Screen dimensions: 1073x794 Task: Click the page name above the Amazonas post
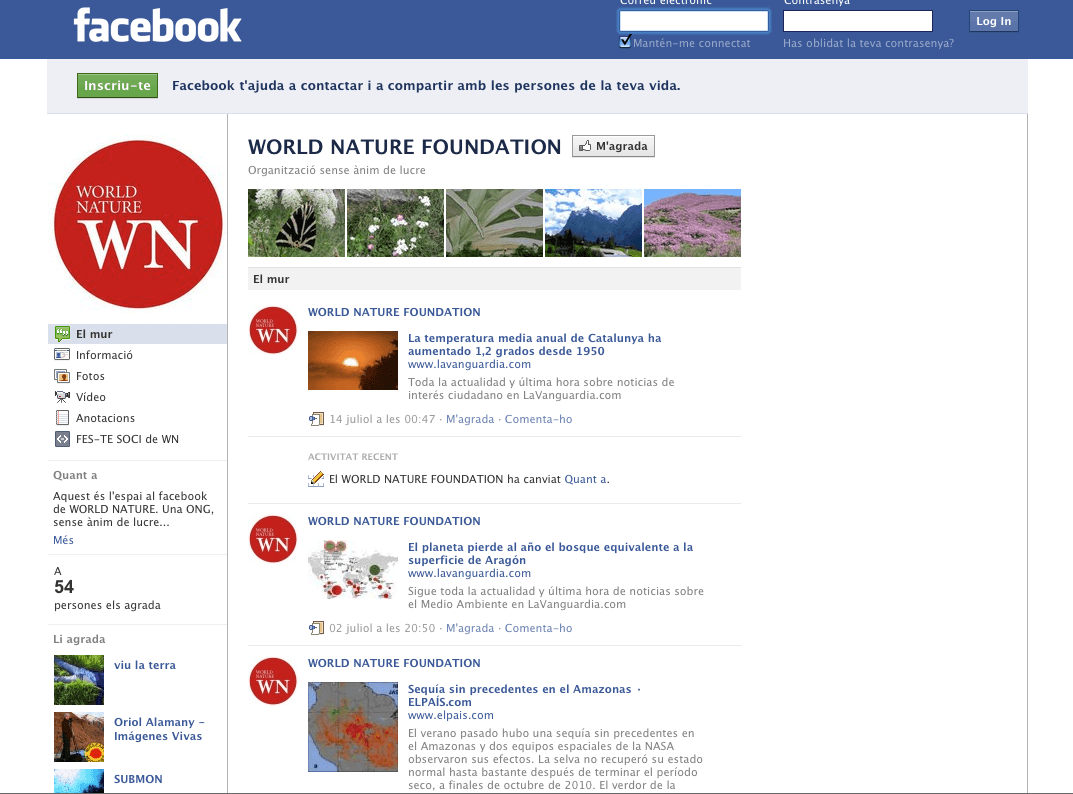pos(394,663)
